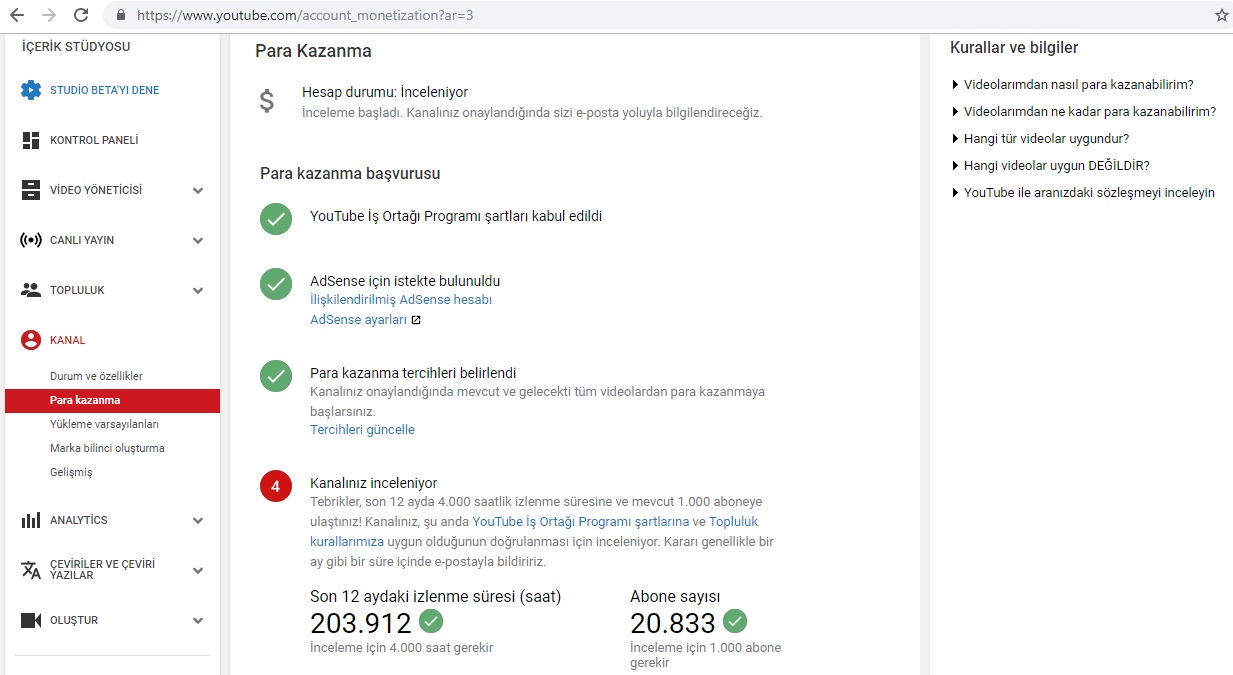This screenshot has width=1233, height=675.
Task: Click the Para kazanma başvurusu heading
Action: click(350, 174)
